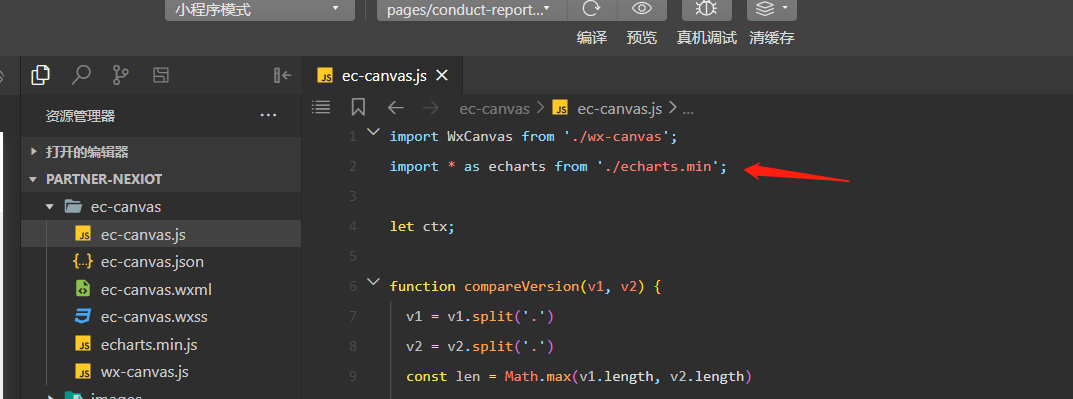Viewport: 1073px width, 399px height.
Task: Fold the compareVersion function at line 6
Action: point(372,282)
